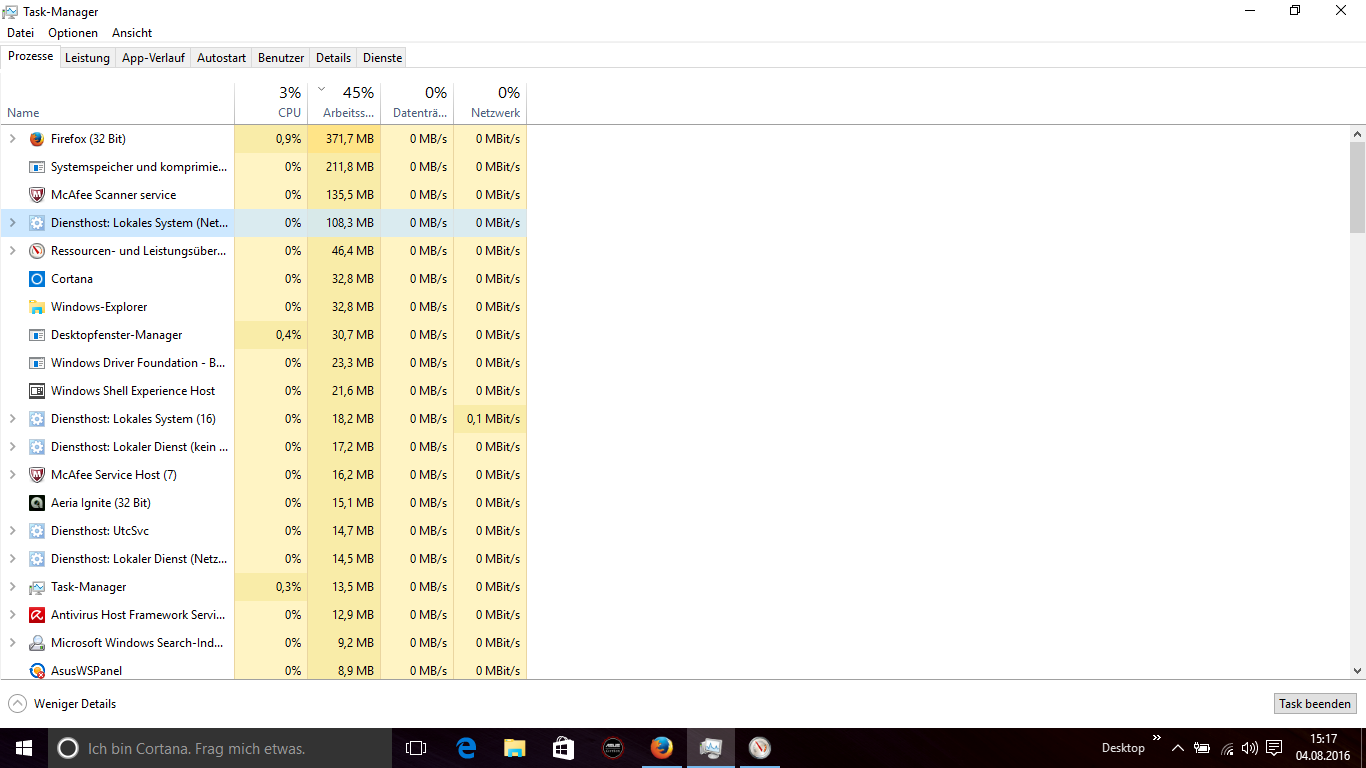Click the Microsoft Windows Search-Indexer icon
1366x768 pixels.
[37, 643]
